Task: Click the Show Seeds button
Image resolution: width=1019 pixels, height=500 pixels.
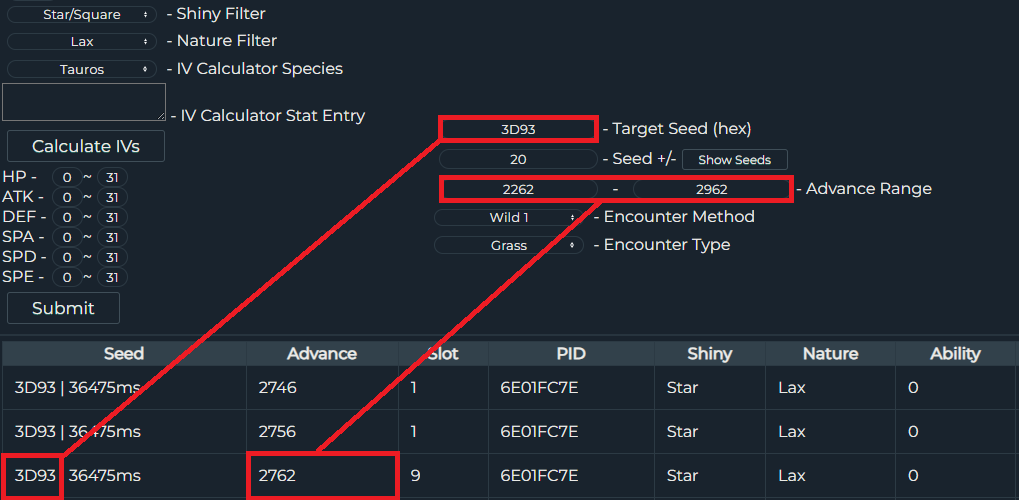Action: [x=734, y=160]
